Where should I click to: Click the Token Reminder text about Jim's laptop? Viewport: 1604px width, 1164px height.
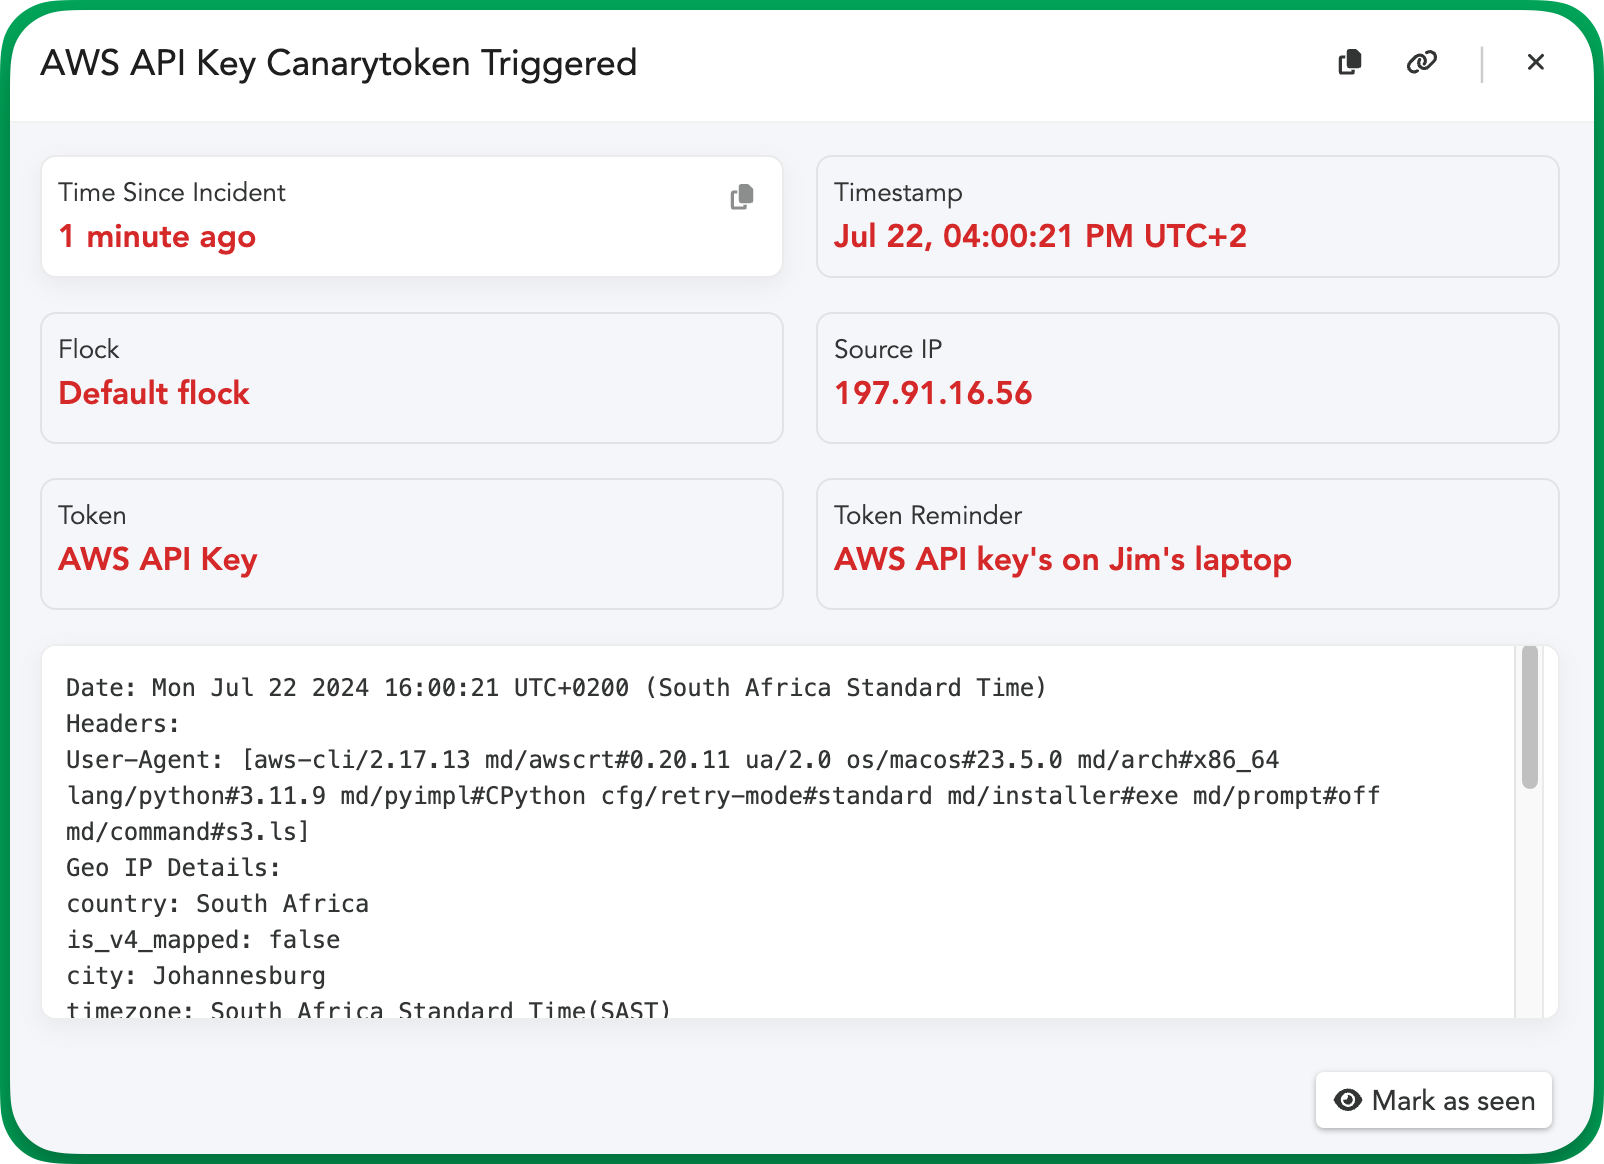coord(1062,559)
